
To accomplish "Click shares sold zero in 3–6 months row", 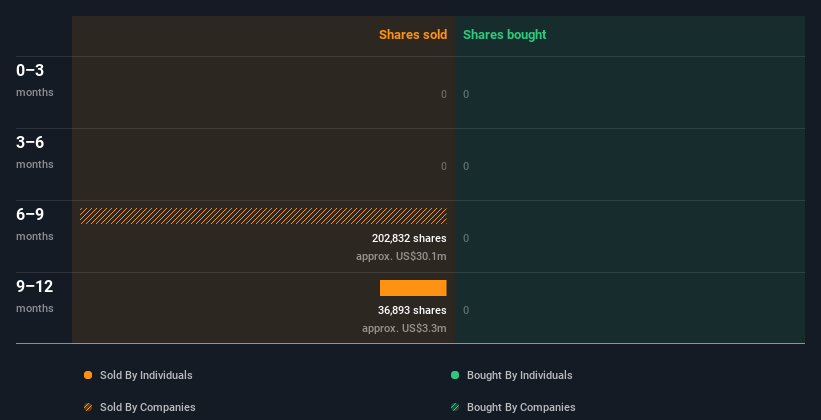I will tap(444, 166).
